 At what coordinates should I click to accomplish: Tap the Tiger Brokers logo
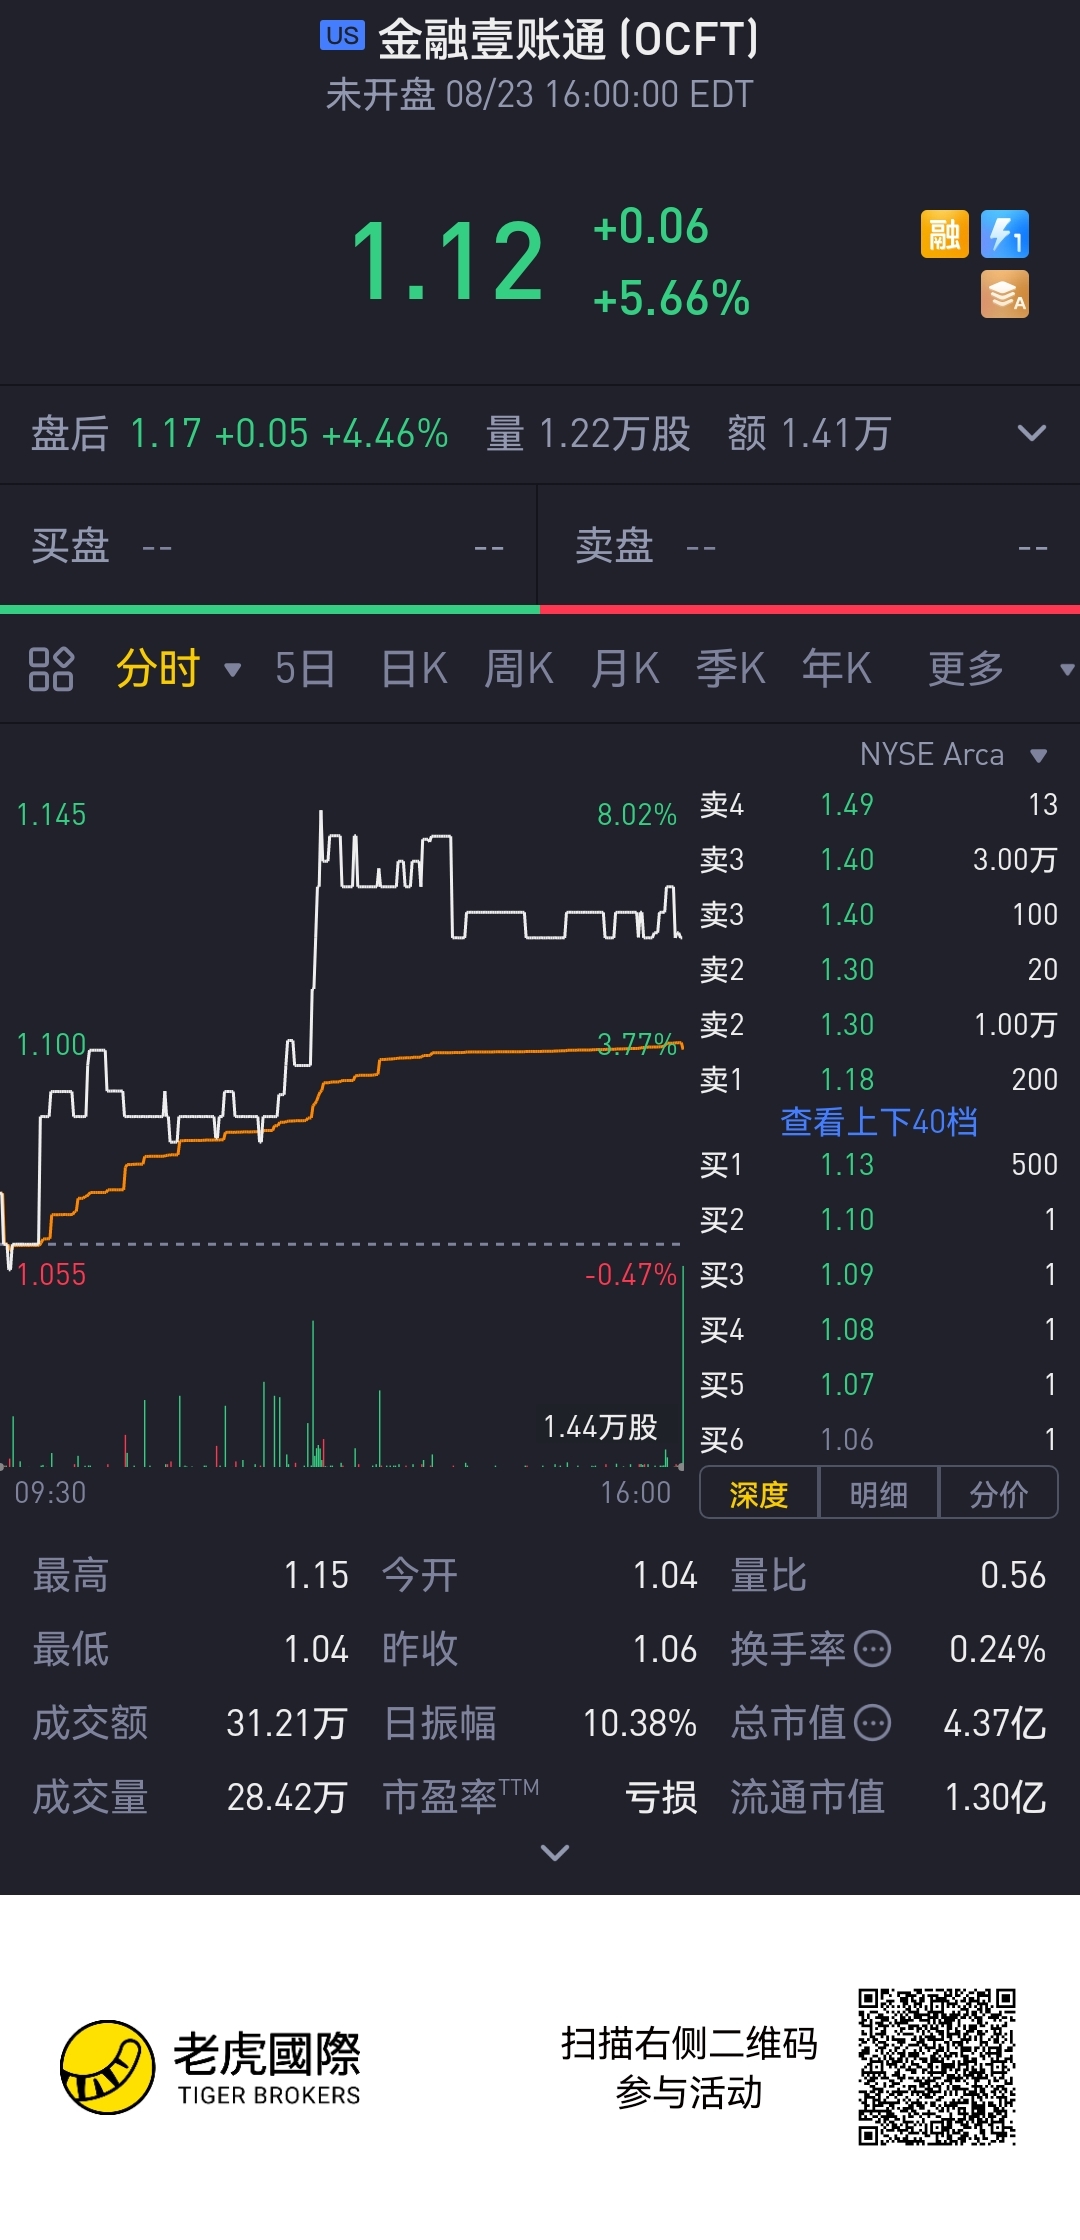[x=210, y=2067]
